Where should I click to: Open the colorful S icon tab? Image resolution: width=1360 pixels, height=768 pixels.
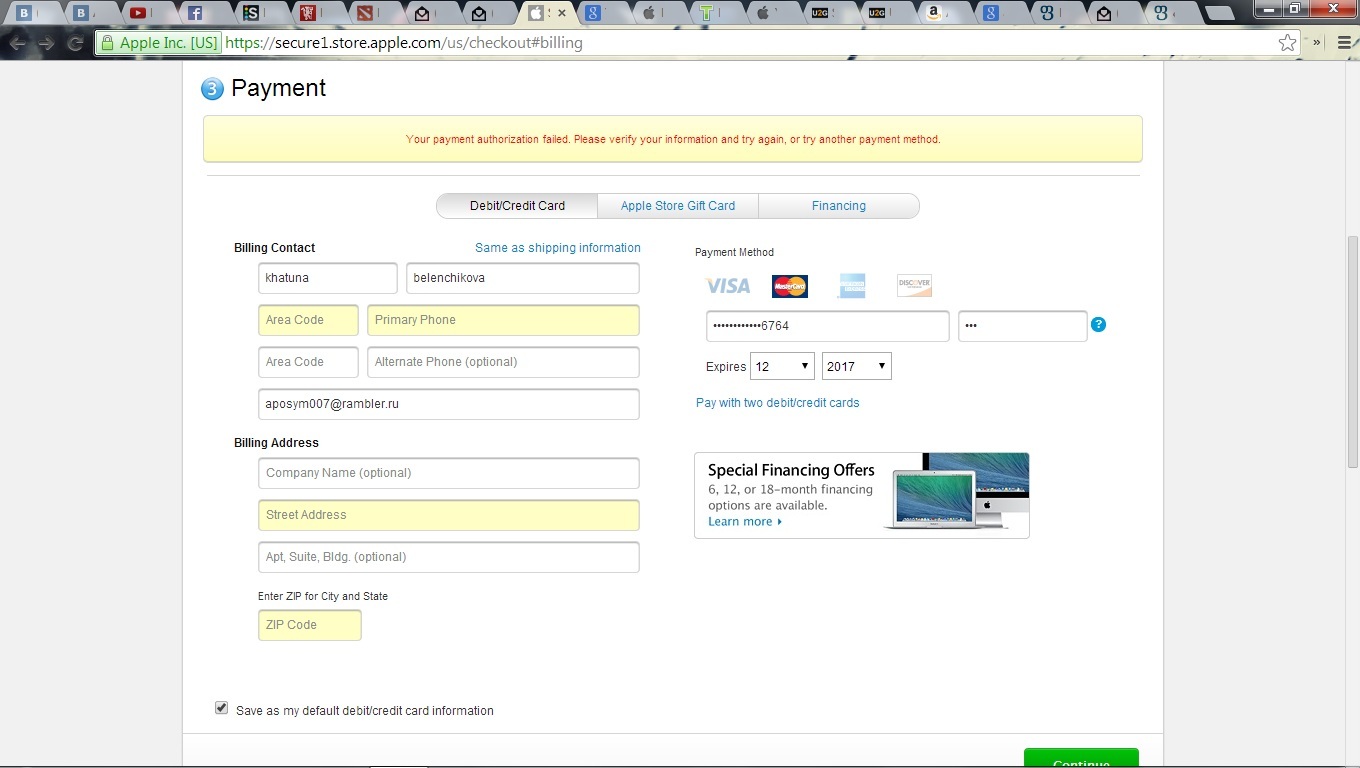pyautogui.click(x=253, y=13)
